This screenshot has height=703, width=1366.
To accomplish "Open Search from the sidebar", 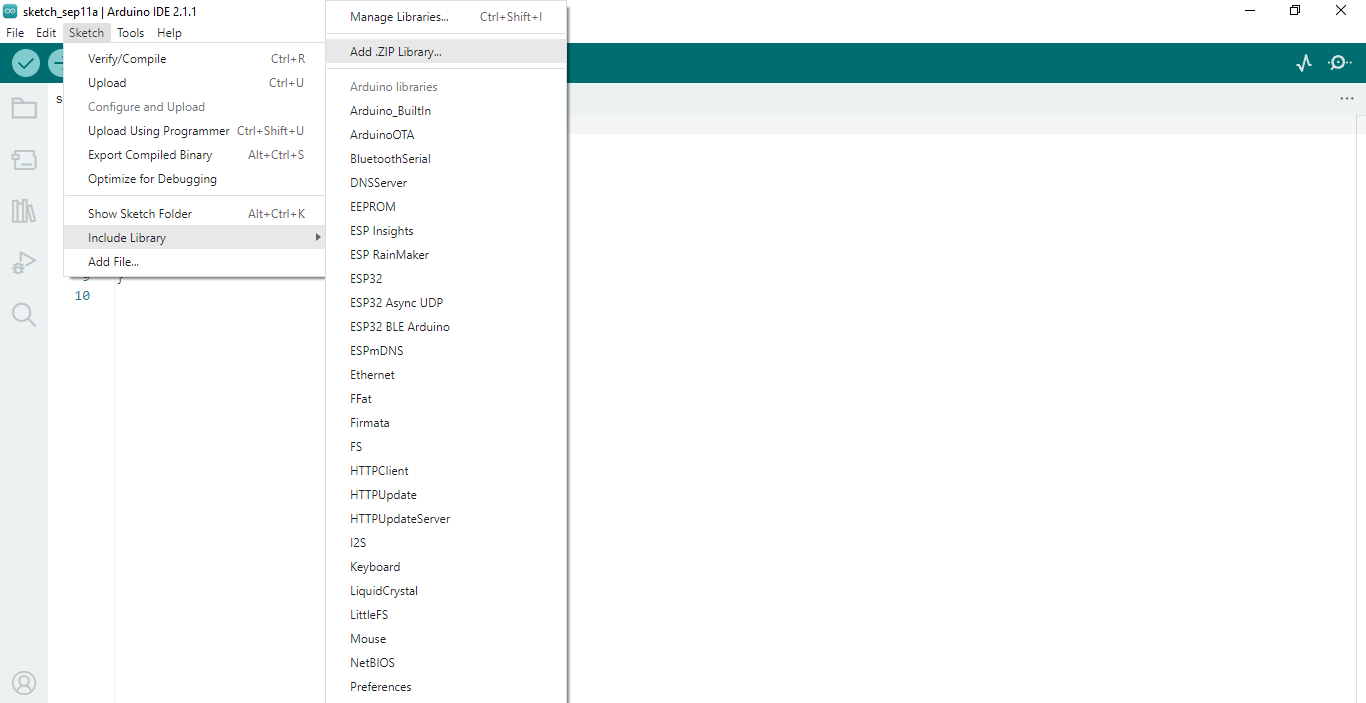I will pyautogui.click(x=24, y=314).
